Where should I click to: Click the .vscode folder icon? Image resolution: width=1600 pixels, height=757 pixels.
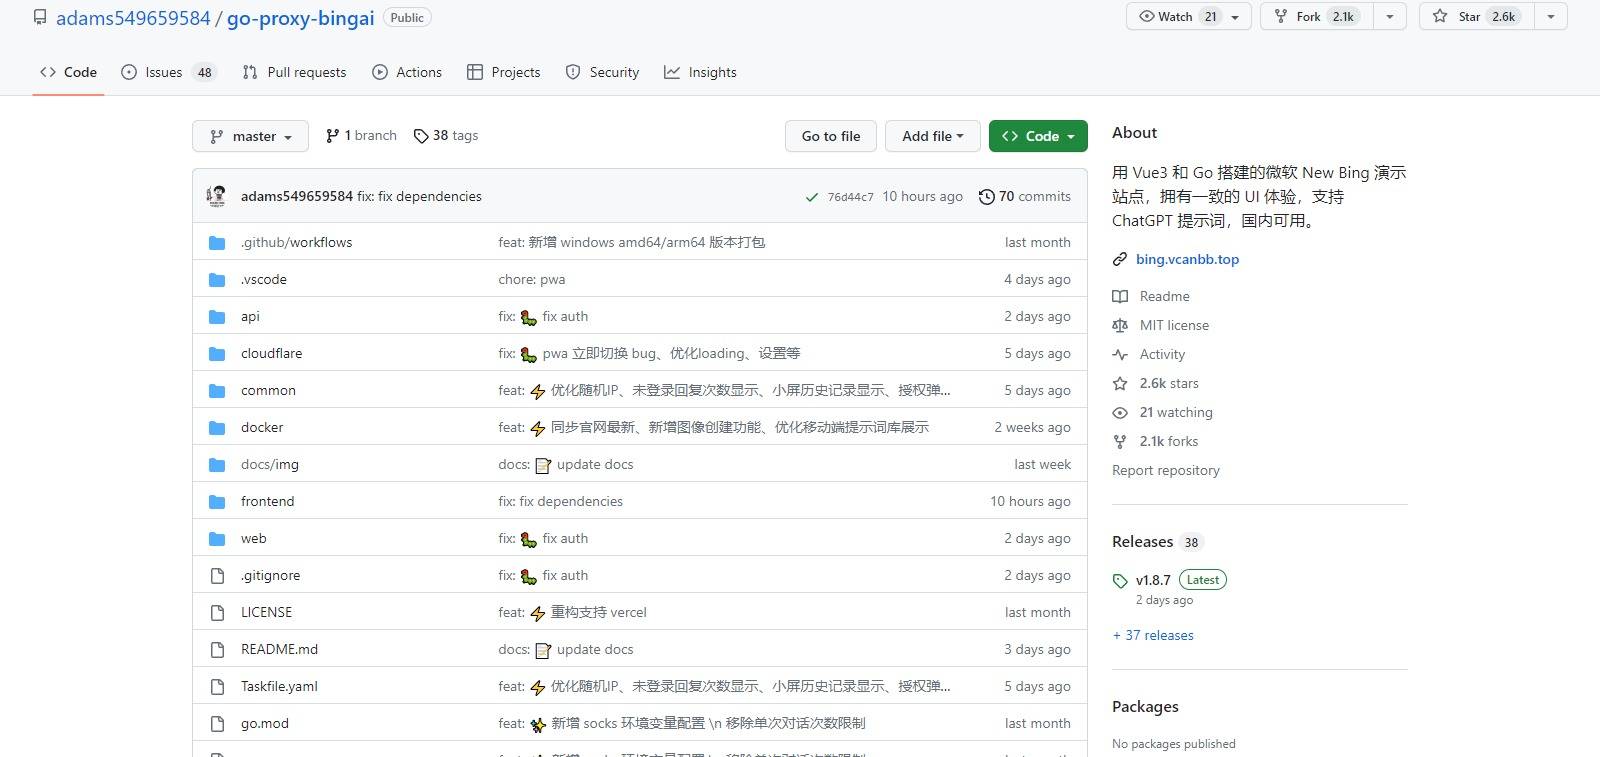pos(217,280)
